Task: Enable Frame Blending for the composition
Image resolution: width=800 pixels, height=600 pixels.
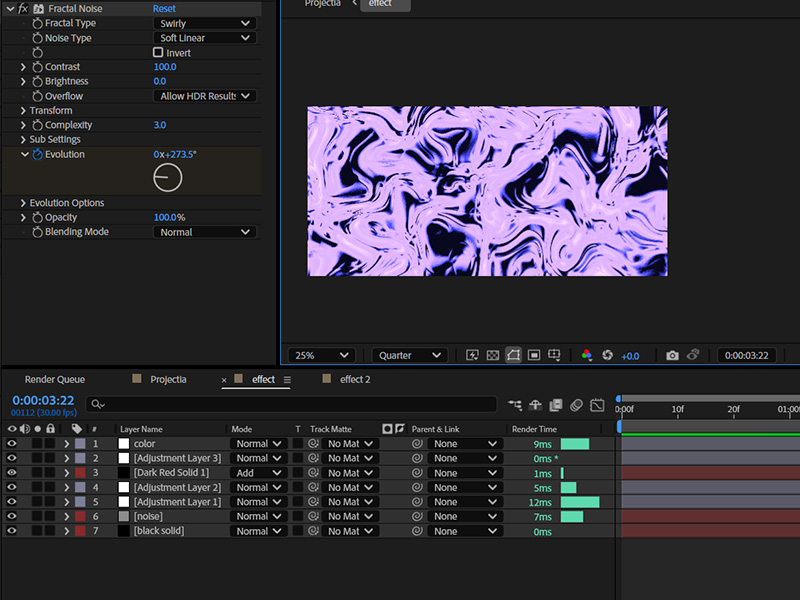Action: [x=557, y=405]
